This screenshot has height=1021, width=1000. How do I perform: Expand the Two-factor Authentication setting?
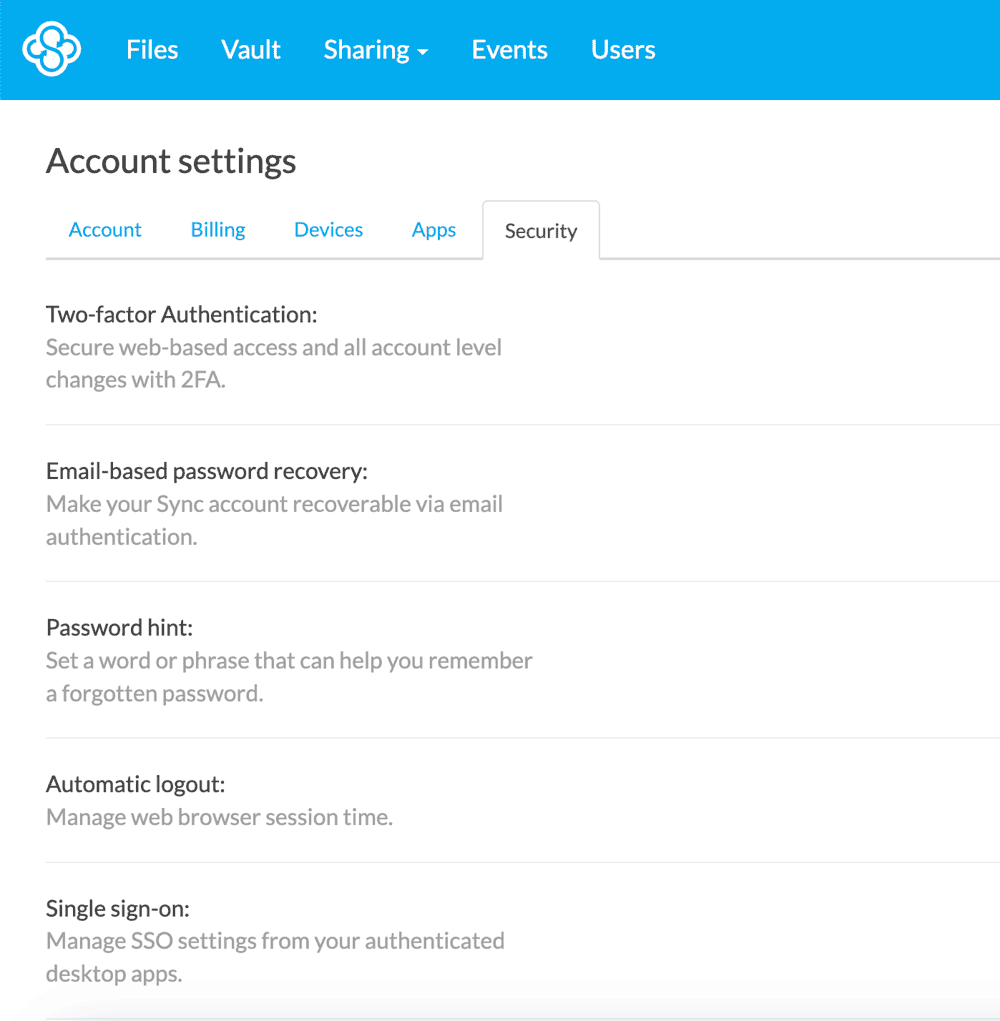click(181, 313)
